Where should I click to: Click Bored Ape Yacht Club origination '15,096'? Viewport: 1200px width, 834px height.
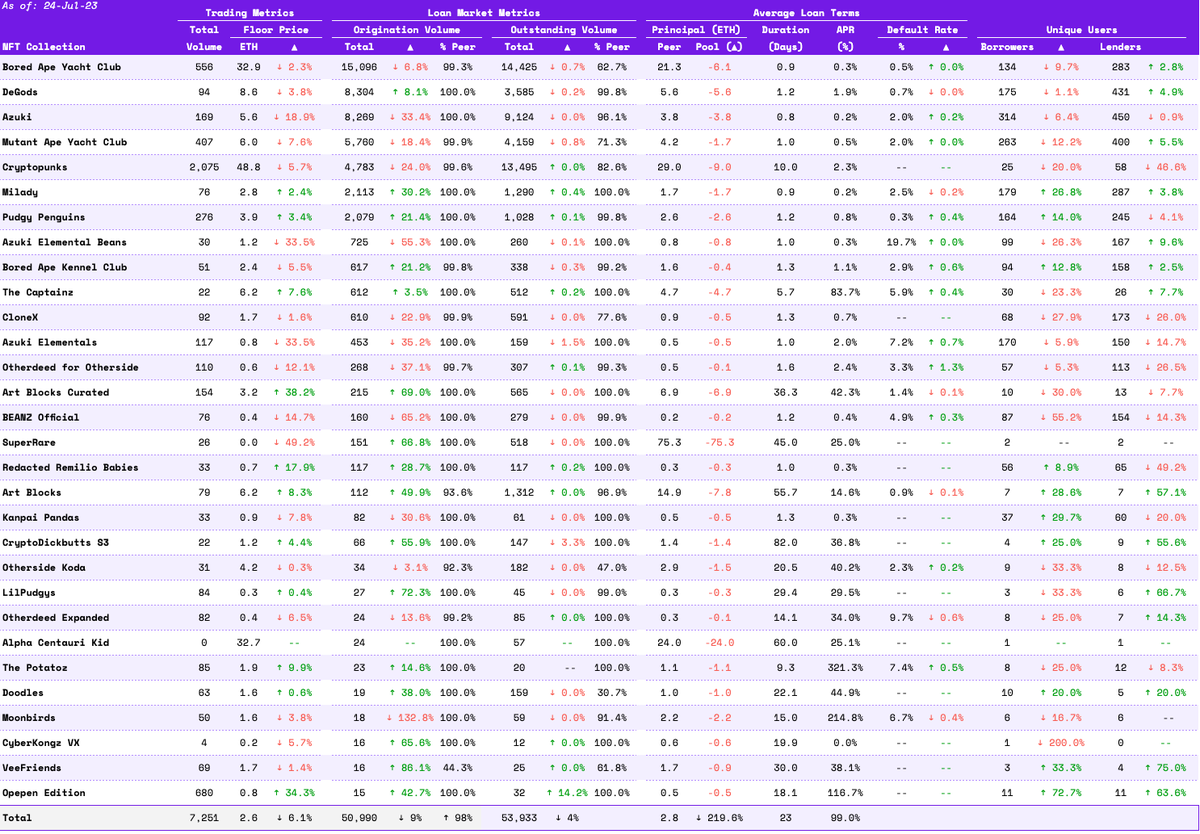(357, 67)
